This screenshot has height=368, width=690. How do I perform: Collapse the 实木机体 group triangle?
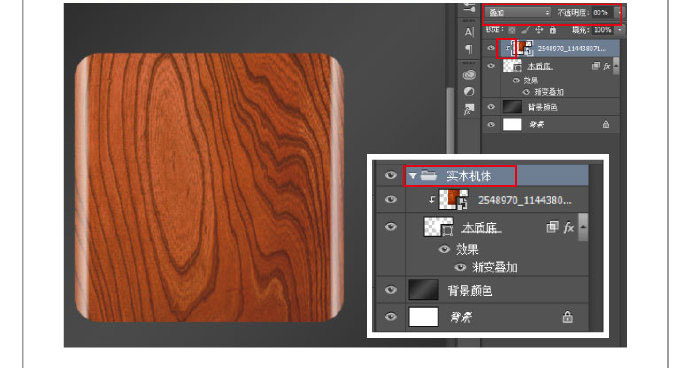tap(412, 176)
